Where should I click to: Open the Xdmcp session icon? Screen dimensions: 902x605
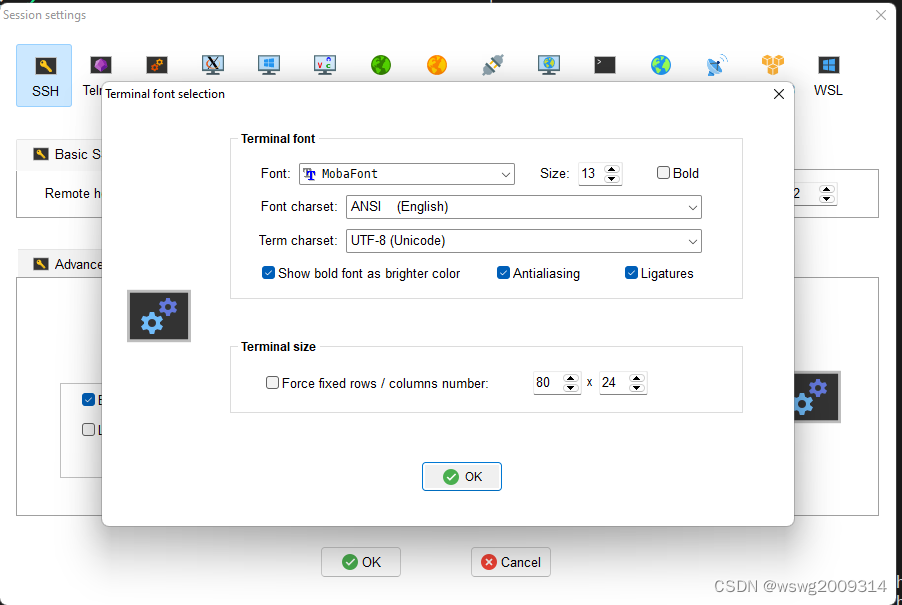pos(212,63)
